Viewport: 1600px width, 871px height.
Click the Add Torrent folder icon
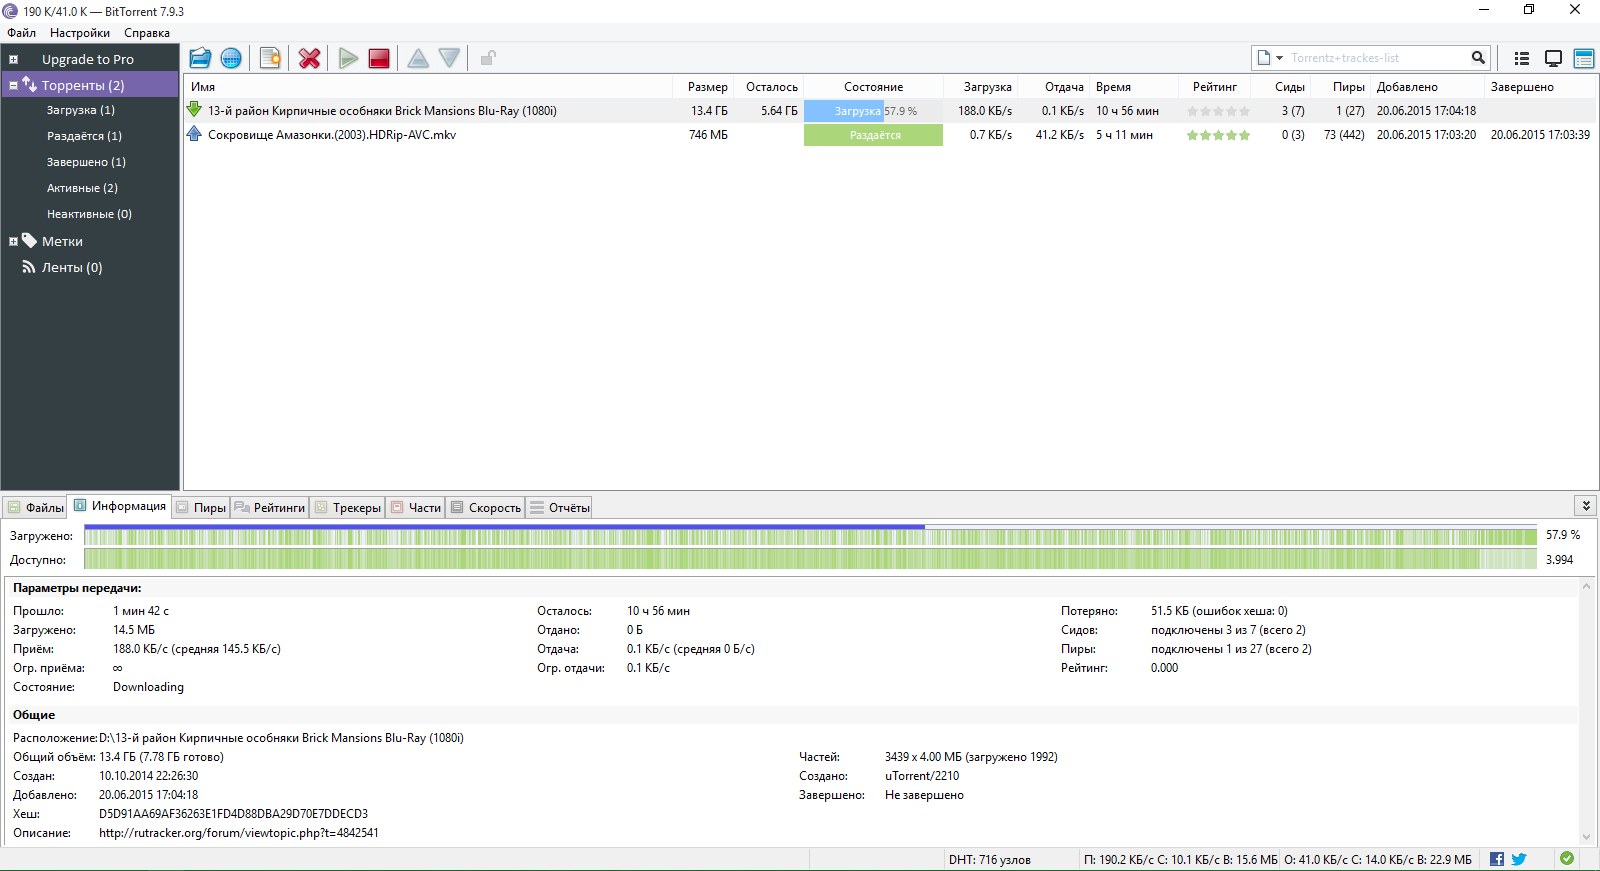tap(200, 58)
